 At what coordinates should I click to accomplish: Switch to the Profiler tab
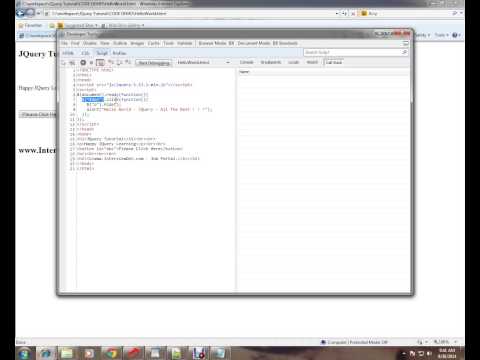tap(119, 53)
